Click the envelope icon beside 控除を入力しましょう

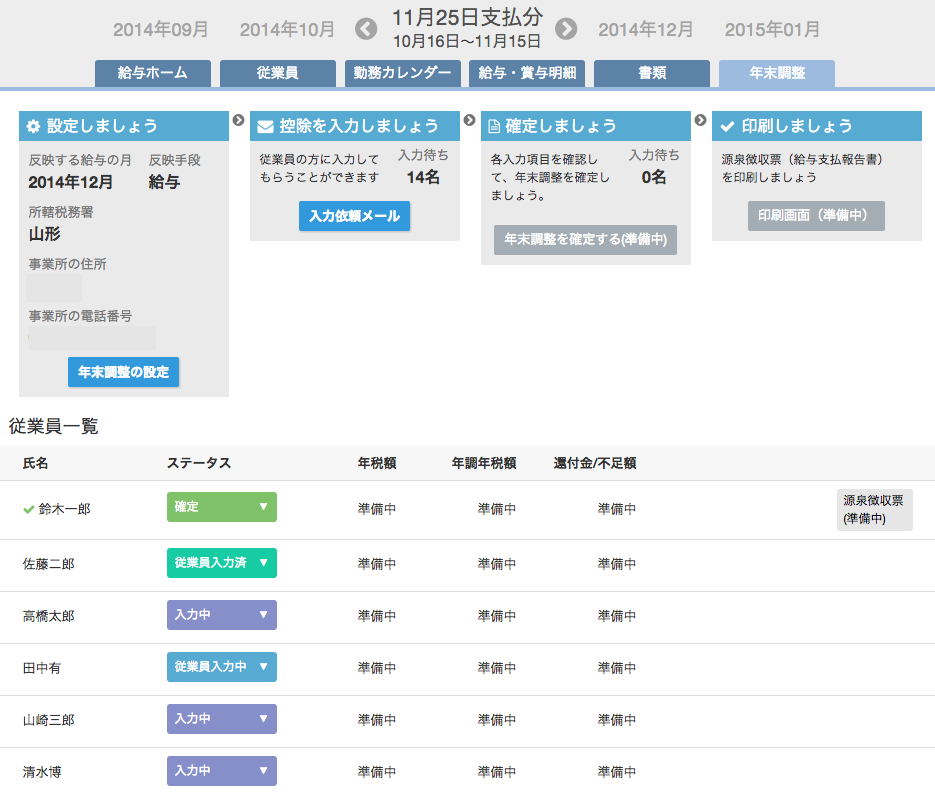pos(265,126)
